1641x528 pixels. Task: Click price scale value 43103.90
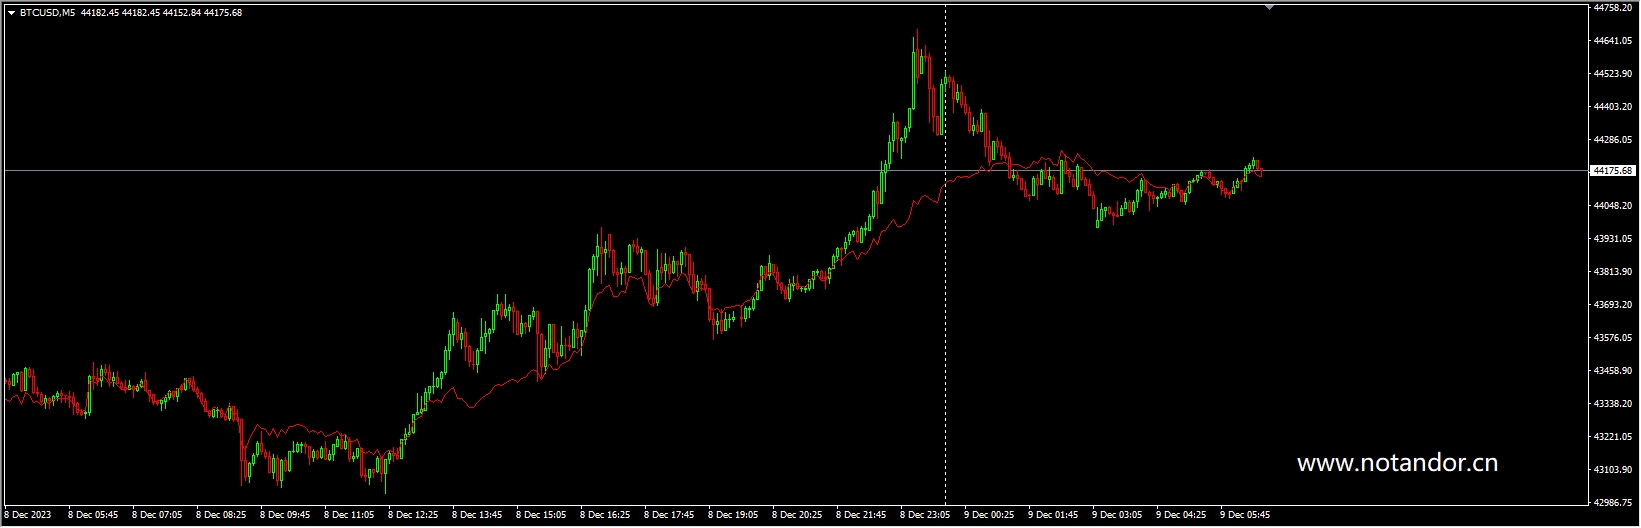(1612, 470)
